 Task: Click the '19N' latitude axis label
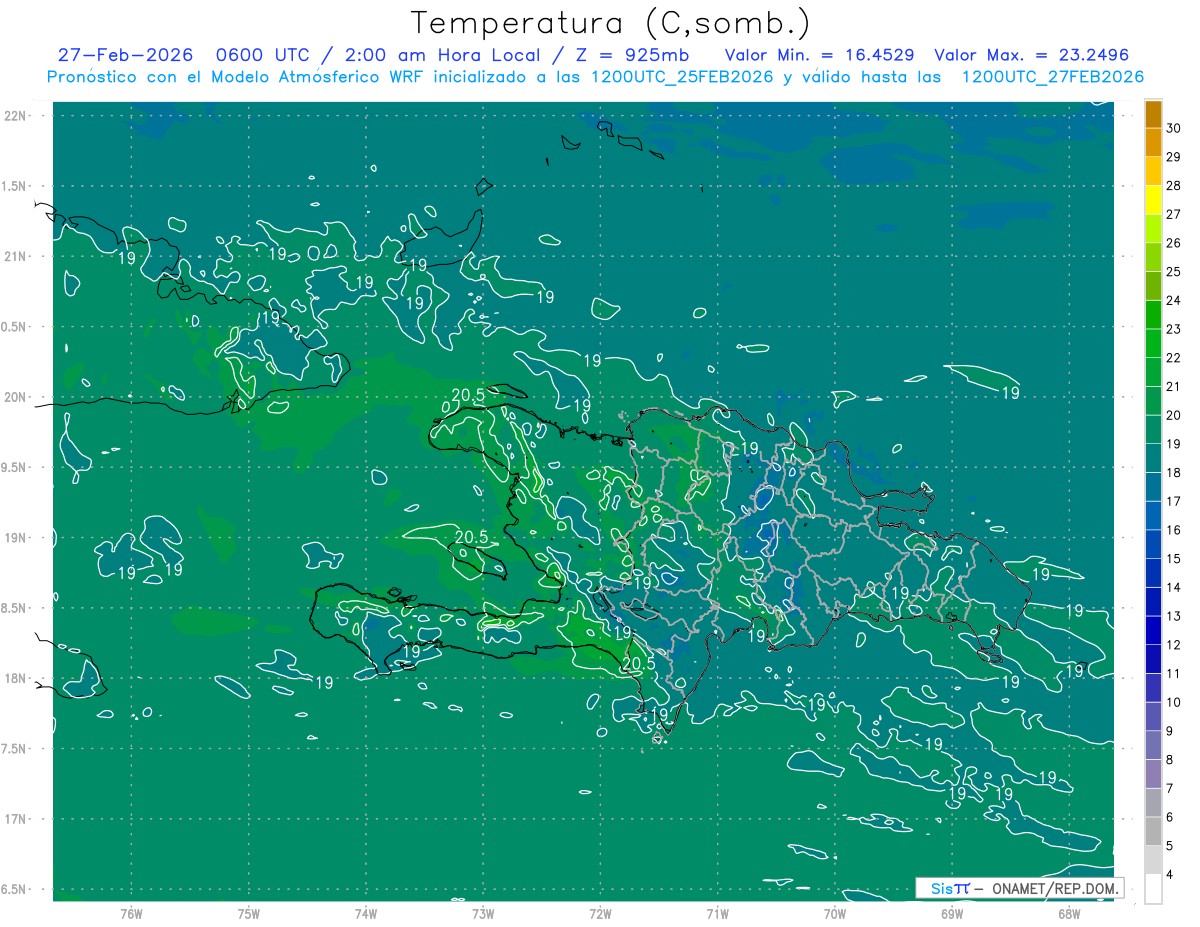click(14, 538)
